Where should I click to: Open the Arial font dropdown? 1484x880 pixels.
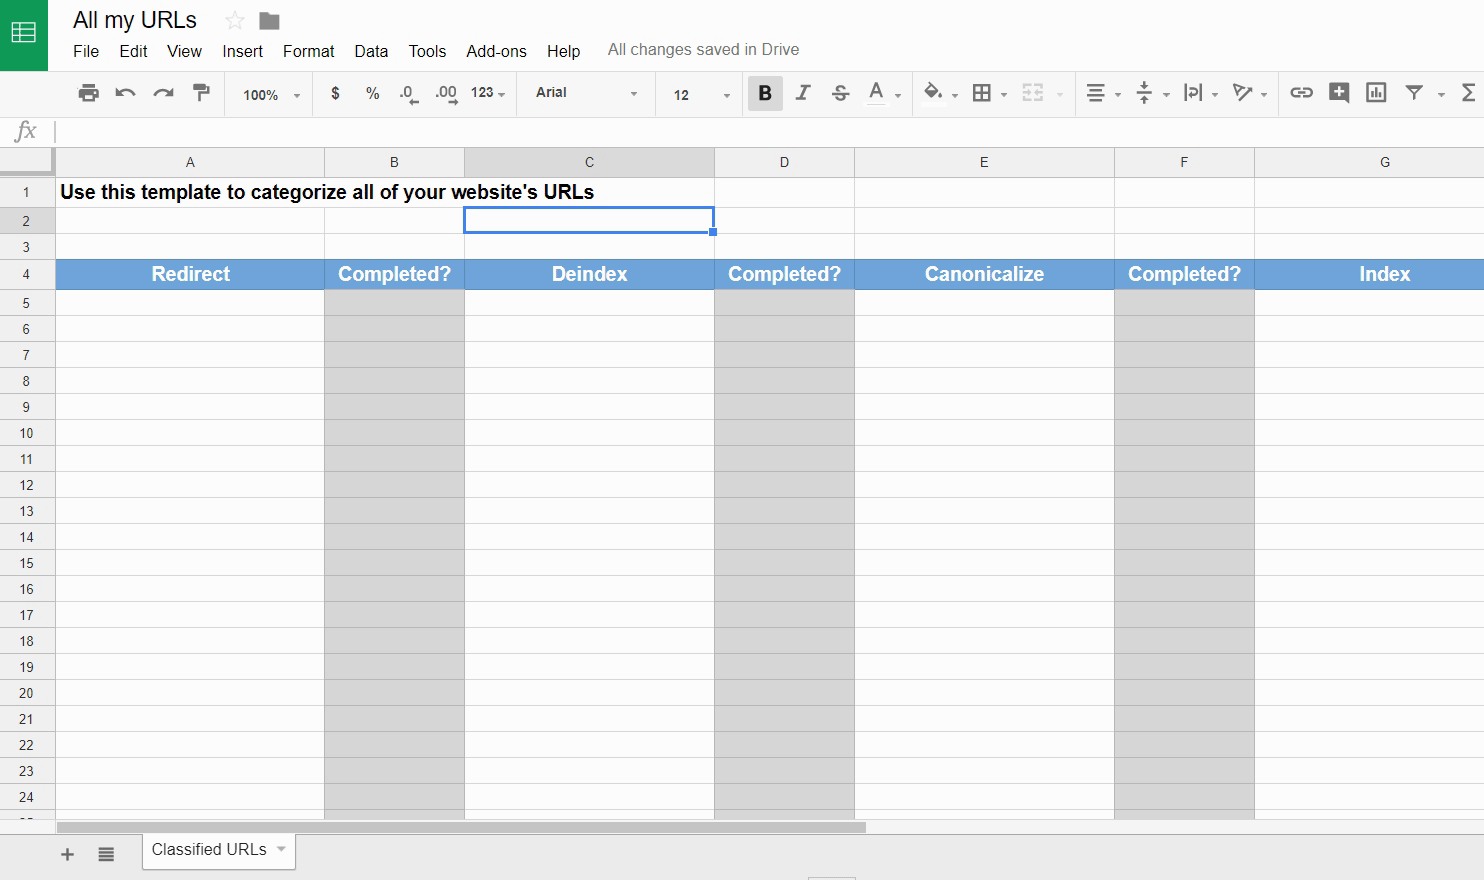point(586,93)
